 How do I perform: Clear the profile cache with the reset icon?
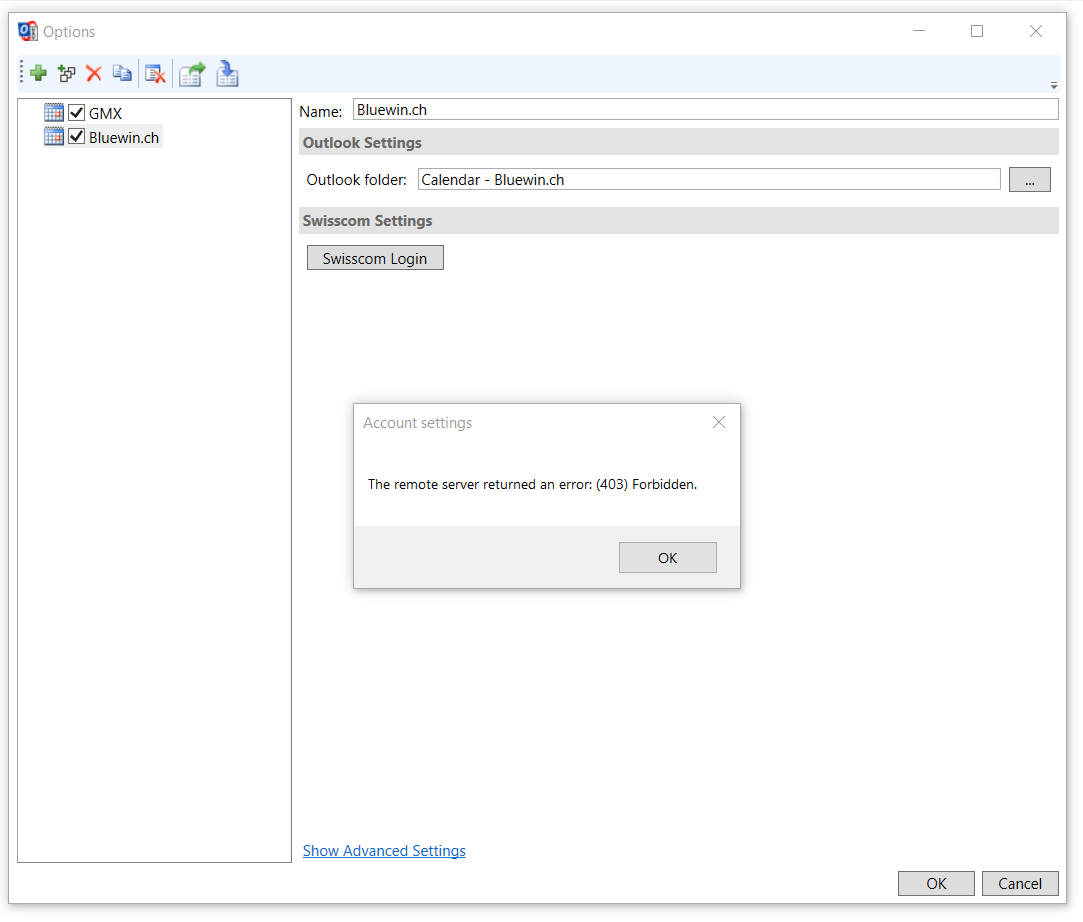(x=155, y=73)
